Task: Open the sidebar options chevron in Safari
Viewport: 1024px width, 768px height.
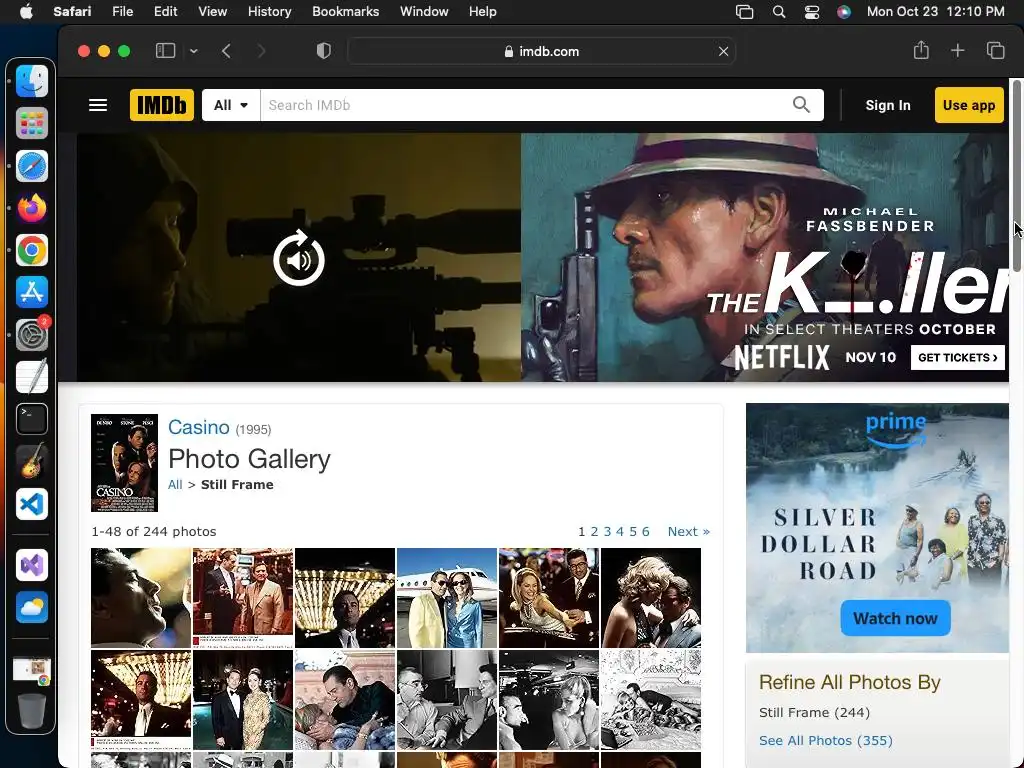Action: (x=194, y=51)
